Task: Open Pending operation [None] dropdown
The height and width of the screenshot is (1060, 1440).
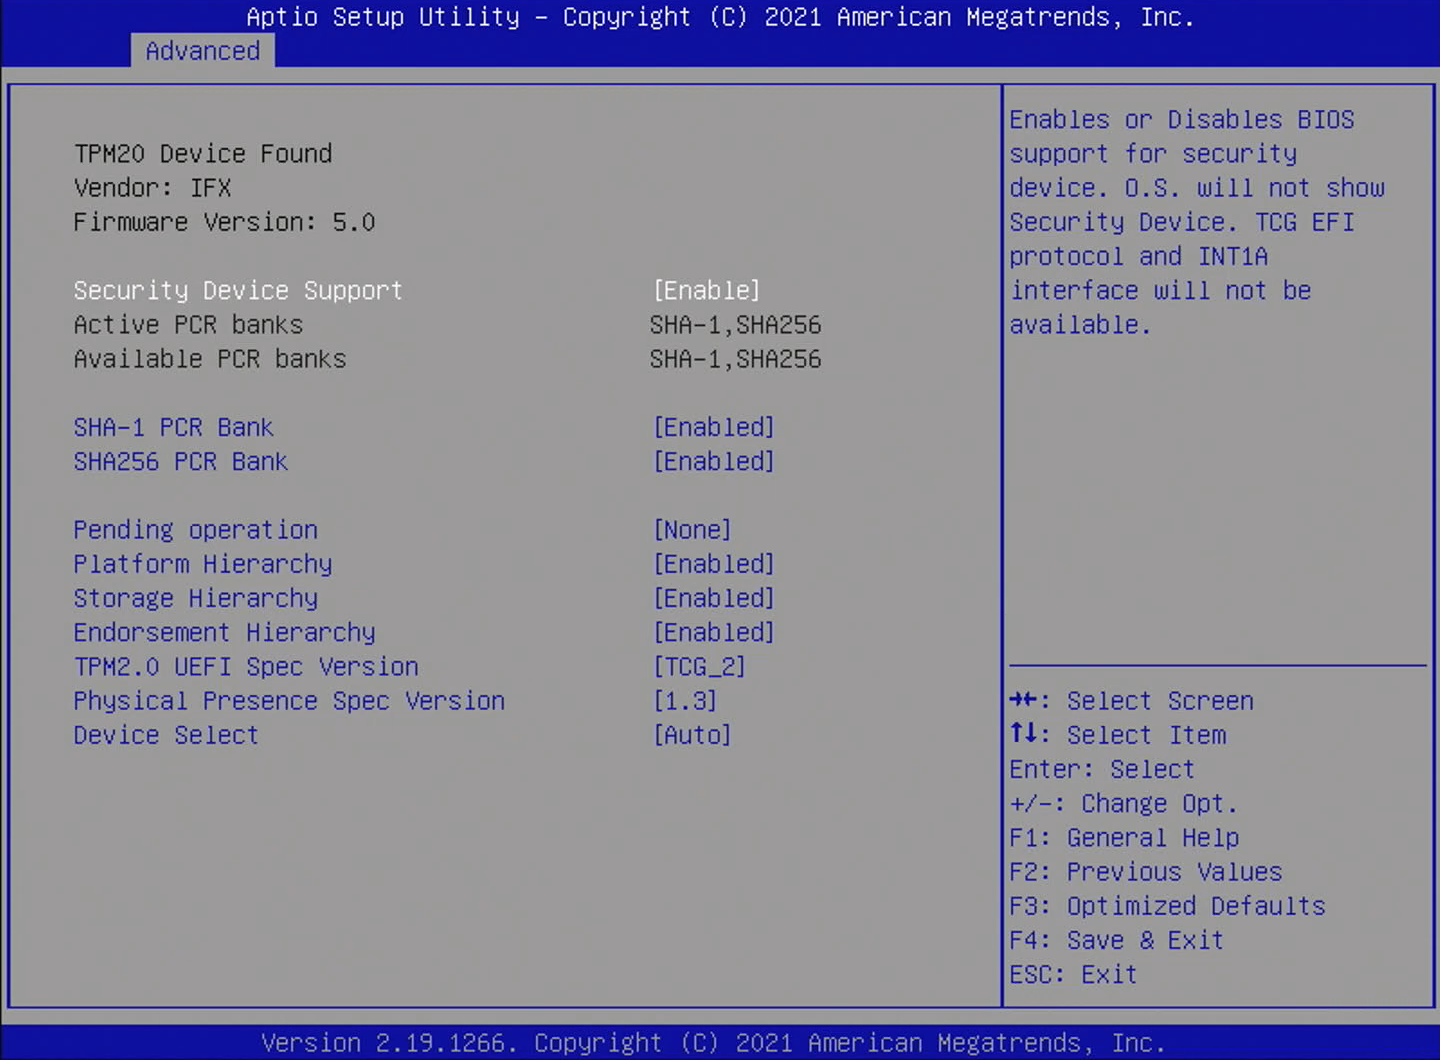Action: point(692,530)
